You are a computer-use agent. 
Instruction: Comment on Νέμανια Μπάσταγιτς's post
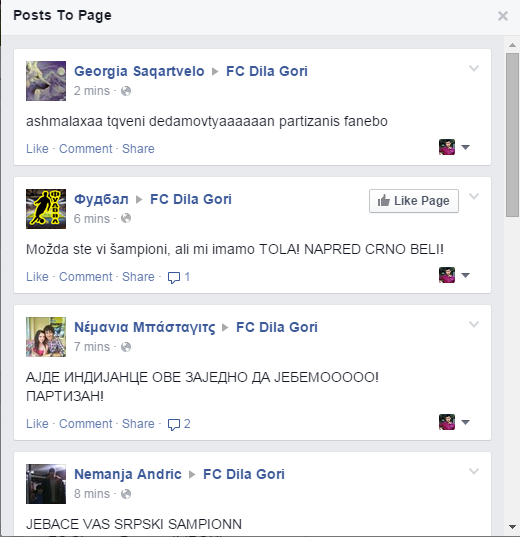[x=86, y=424]
